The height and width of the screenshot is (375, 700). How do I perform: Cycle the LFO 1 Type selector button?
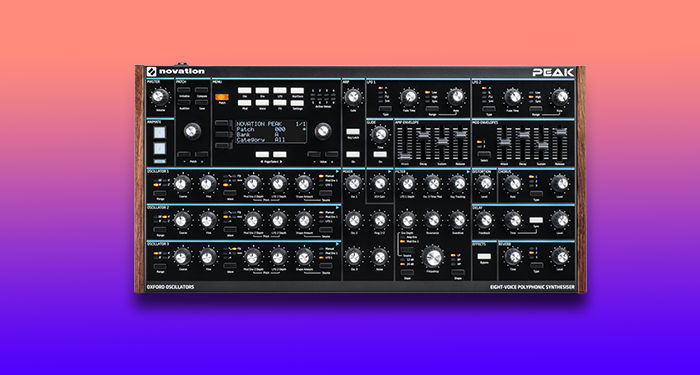click(385, 108)
